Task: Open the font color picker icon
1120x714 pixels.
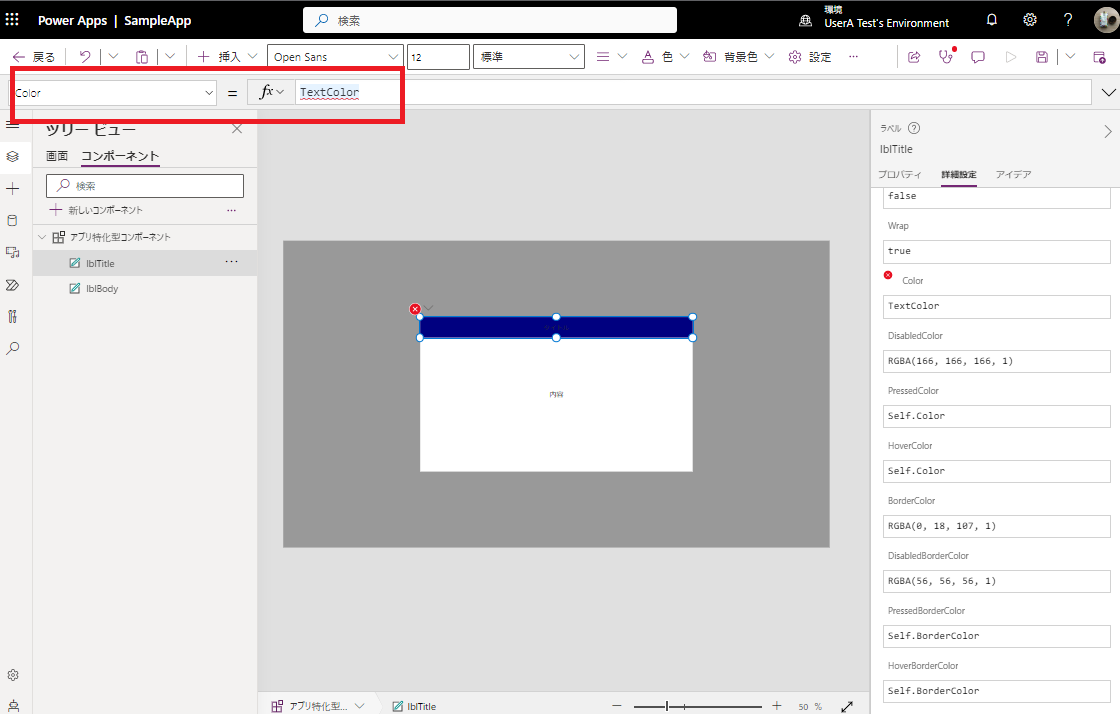Action: (647, 57)
